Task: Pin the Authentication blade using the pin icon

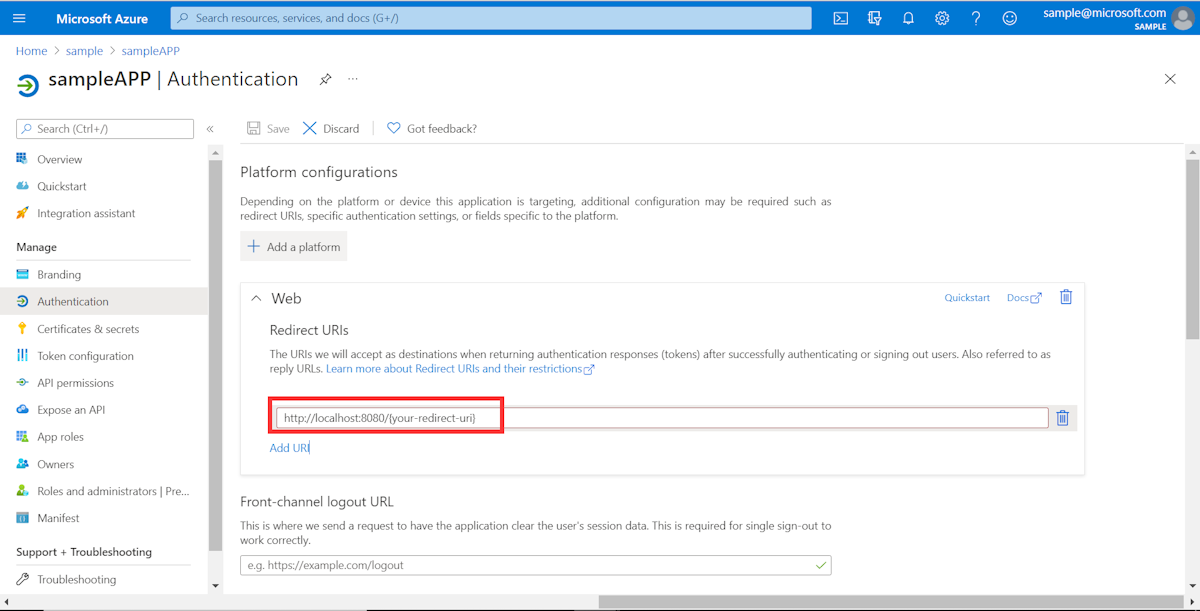Action: tap(325, 78)
